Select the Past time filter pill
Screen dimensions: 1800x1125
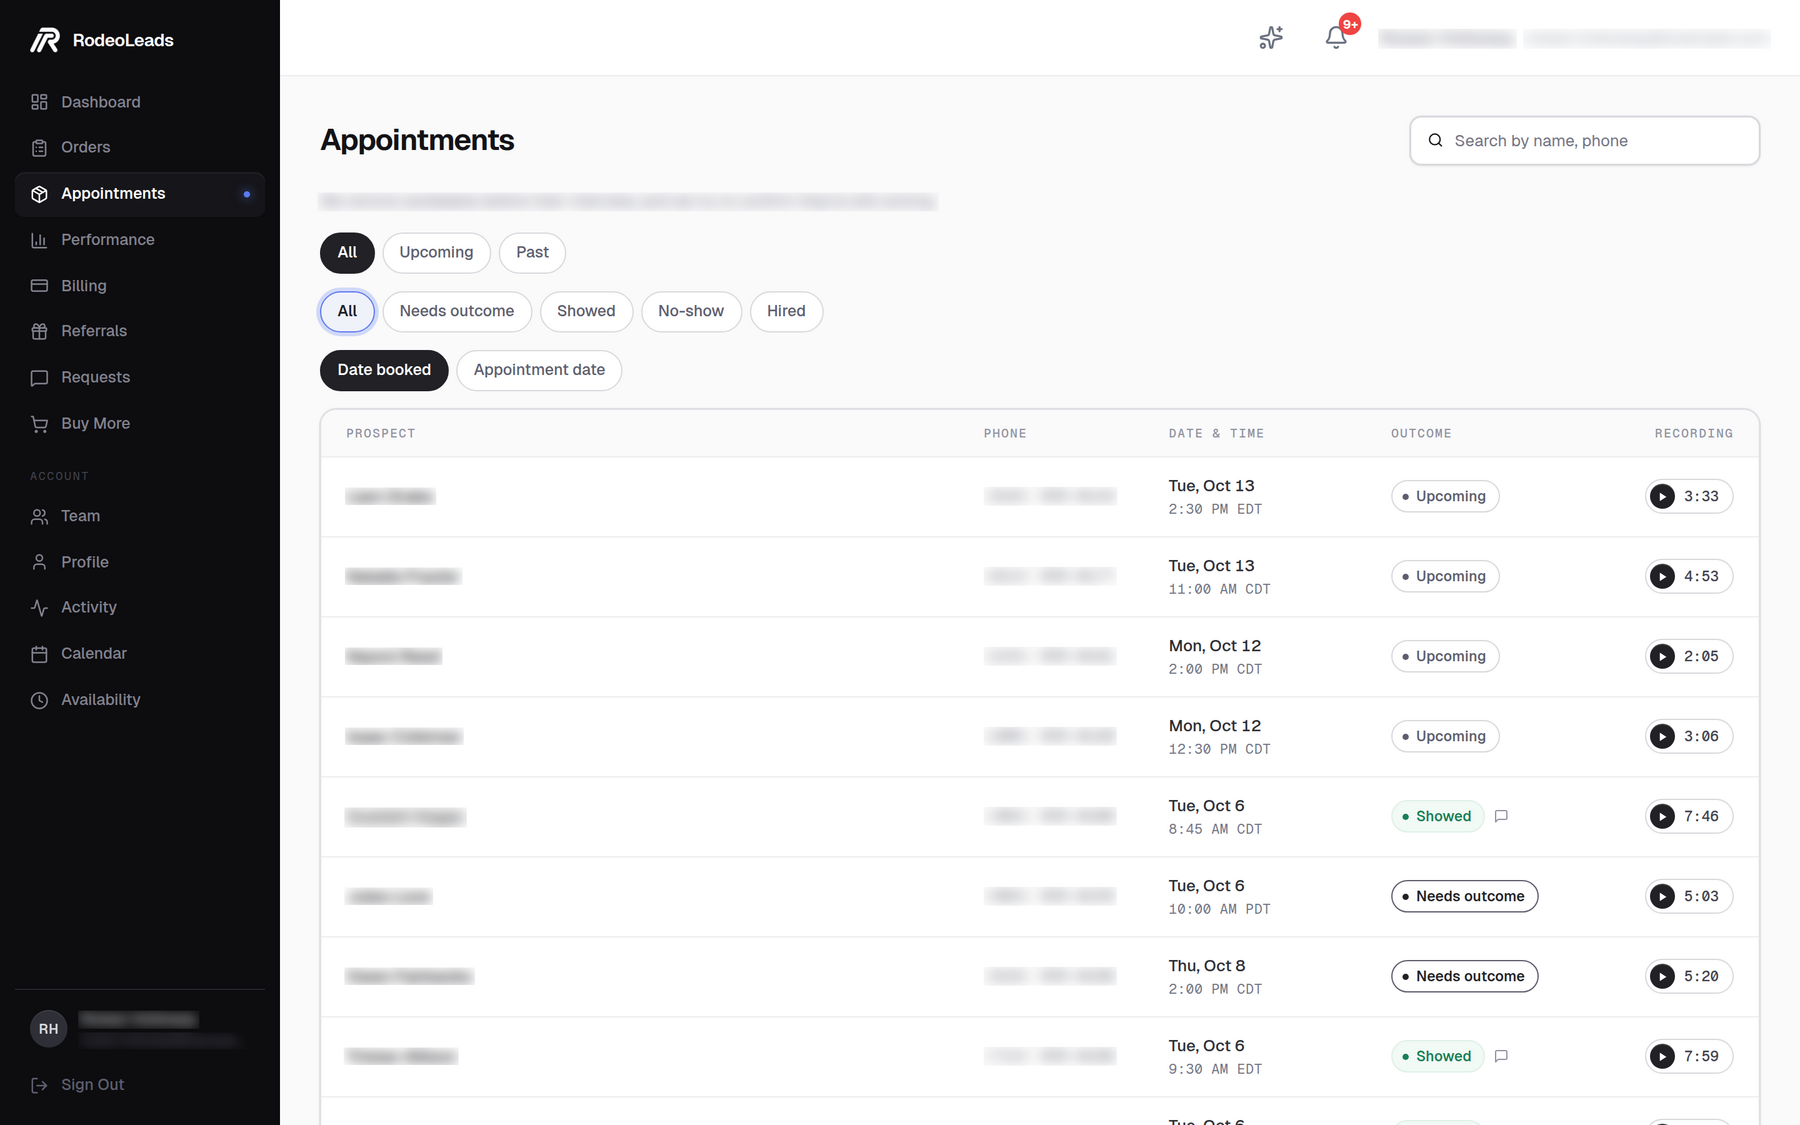click(532, 253)
